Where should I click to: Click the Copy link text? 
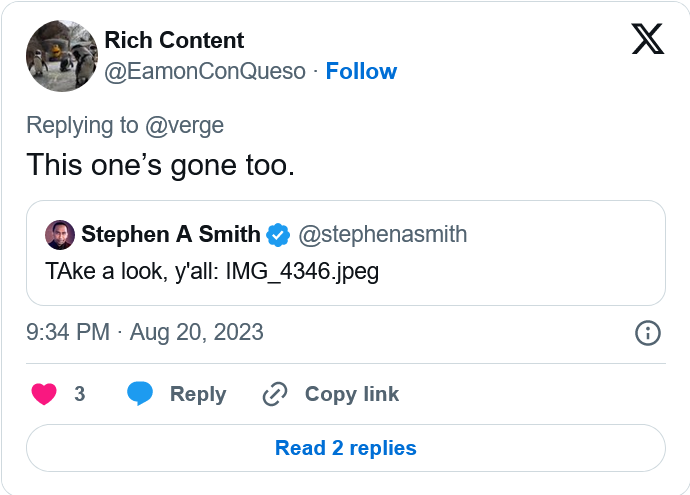pos(352,394)
